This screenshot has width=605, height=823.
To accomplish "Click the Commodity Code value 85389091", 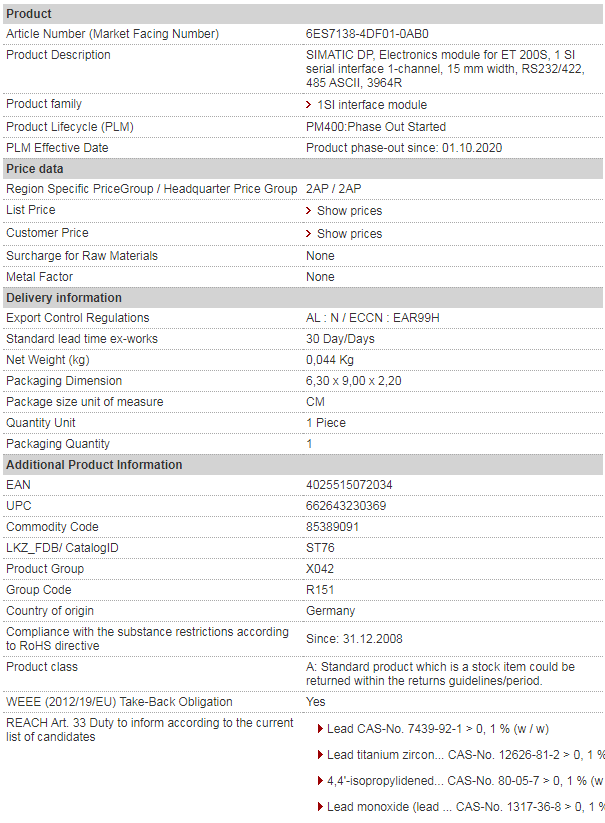I will 332,527.
